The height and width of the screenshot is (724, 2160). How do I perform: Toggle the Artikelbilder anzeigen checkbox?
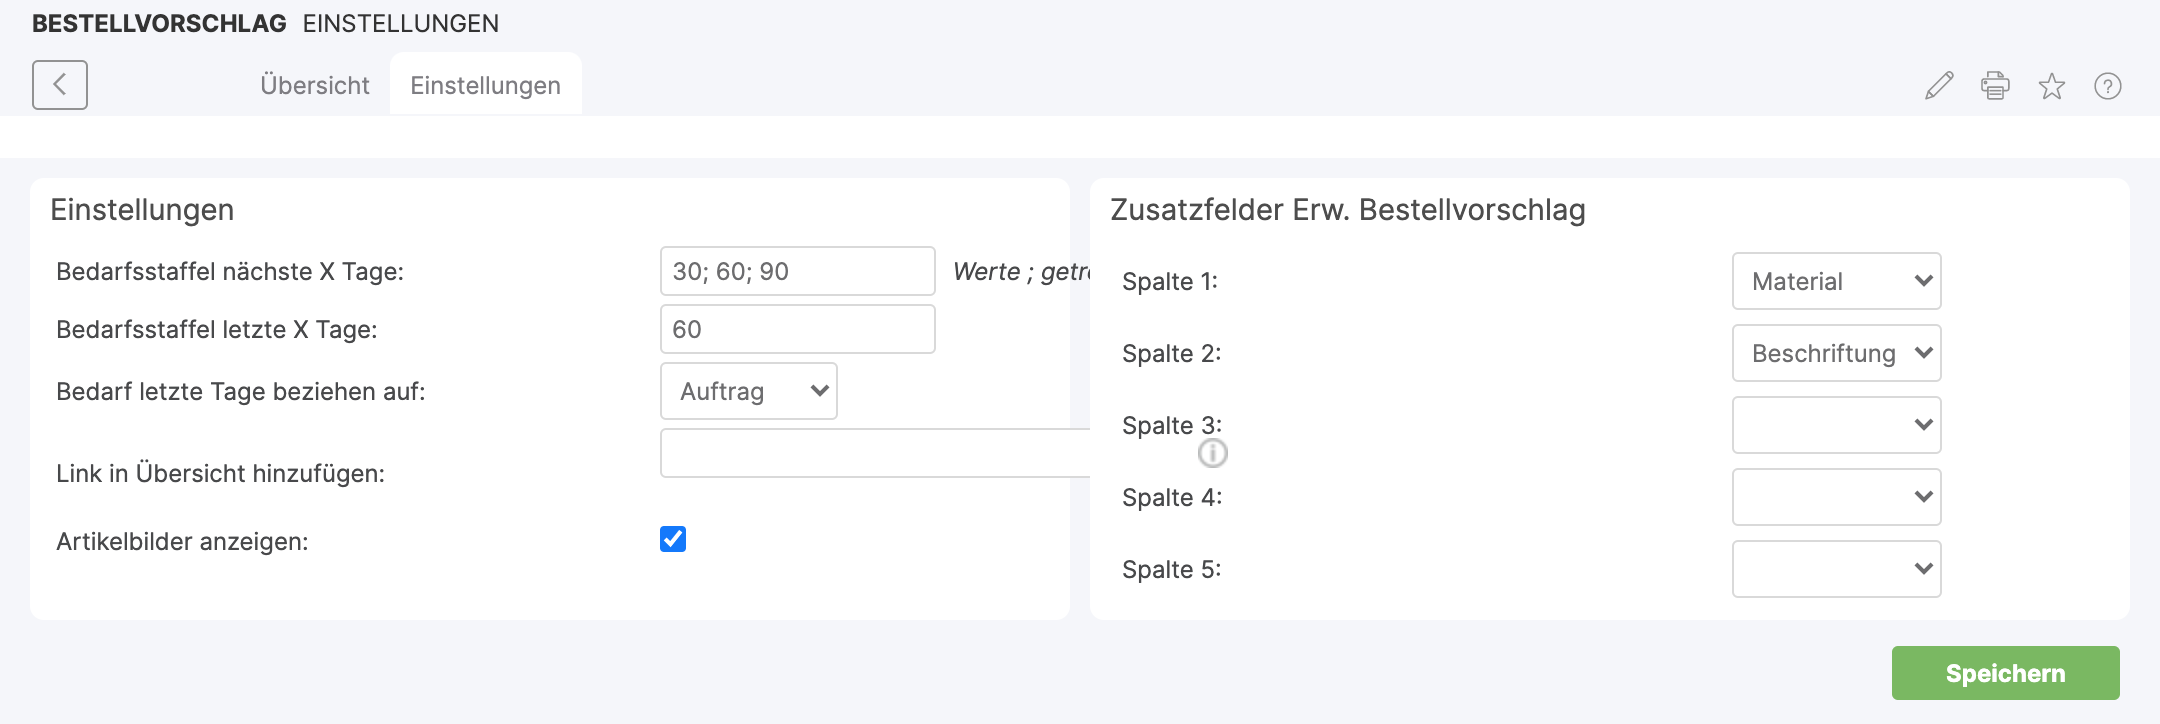click(x=673, y=539)
